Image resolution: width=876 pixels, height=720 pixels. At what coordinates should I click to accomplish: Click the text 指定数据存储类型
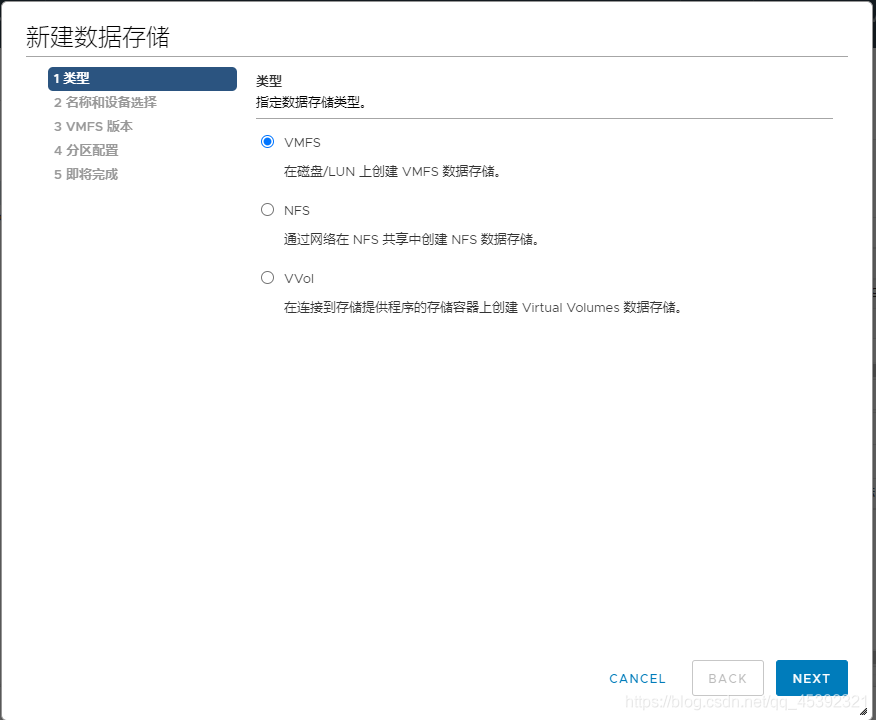click(x=311, y=102)
